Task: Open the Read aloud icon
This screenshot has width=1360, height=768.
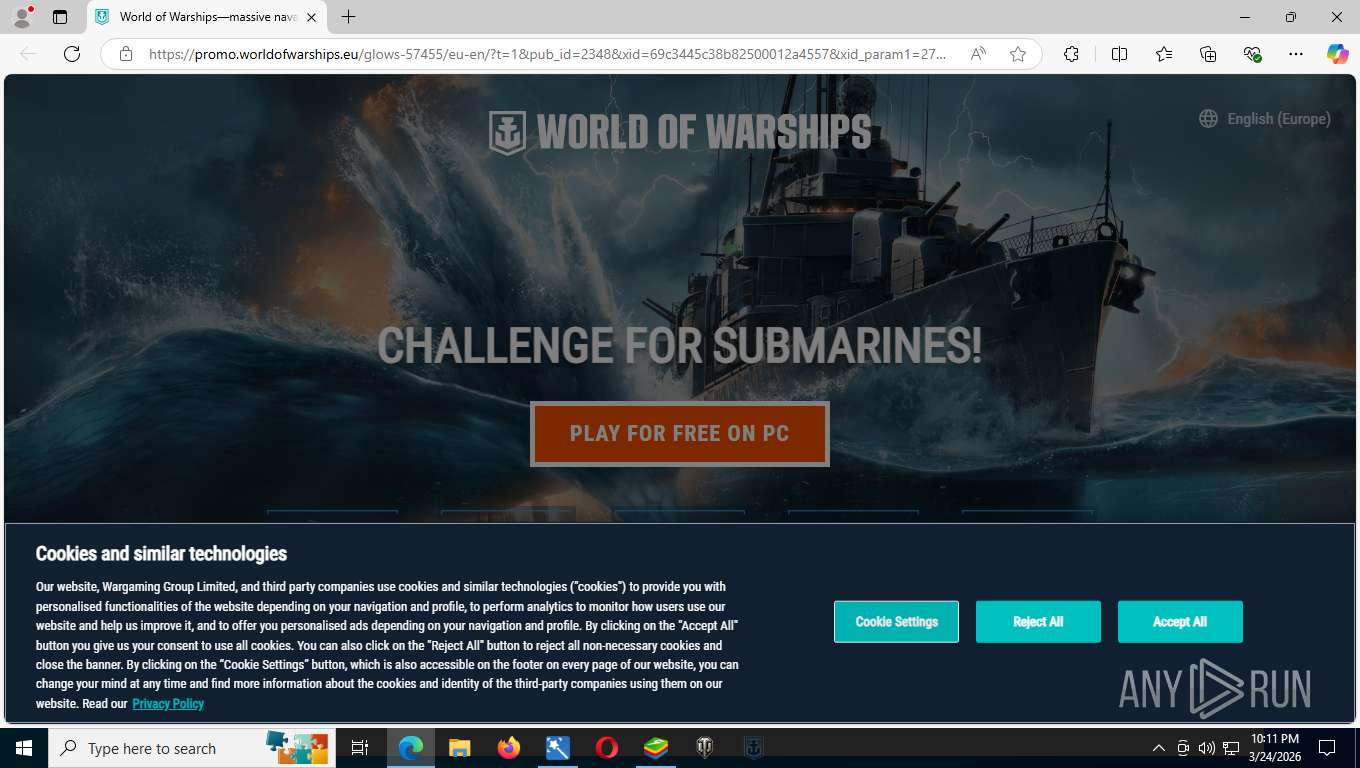Action: pos(978,54)
